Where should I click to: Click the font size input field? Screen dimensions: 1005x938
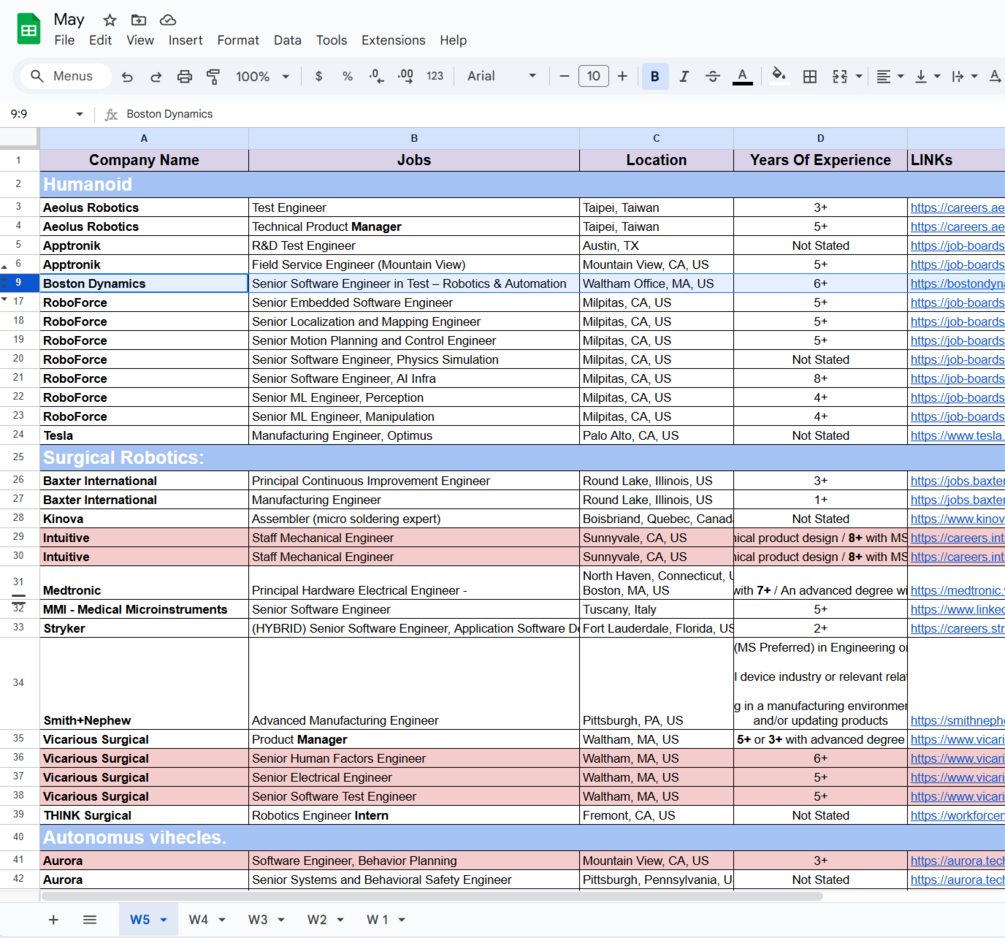click(594, 76)
